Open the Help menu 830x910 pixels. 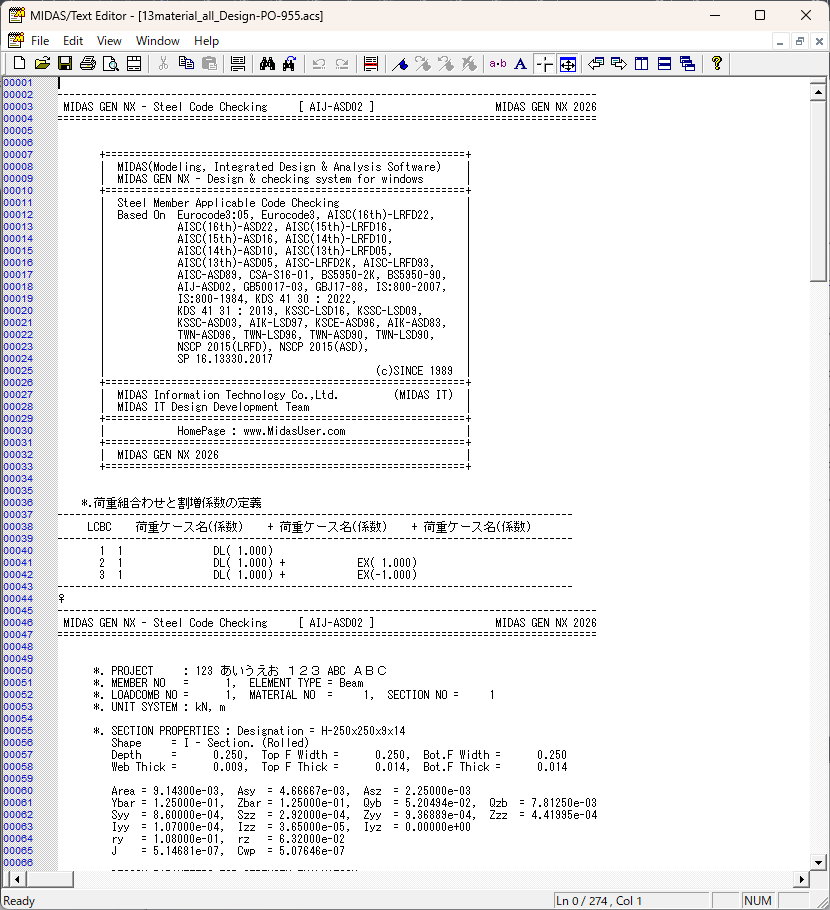point(206,41)
